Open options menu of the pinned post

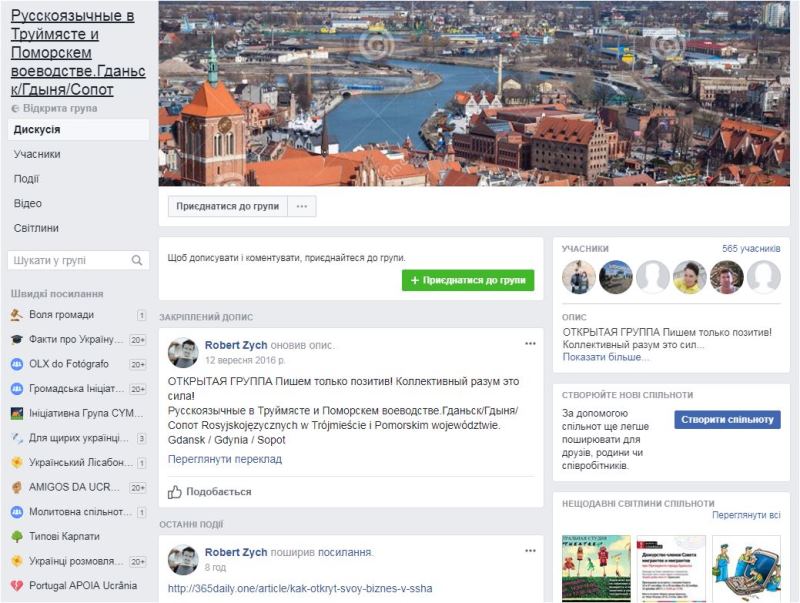point(531,344)
